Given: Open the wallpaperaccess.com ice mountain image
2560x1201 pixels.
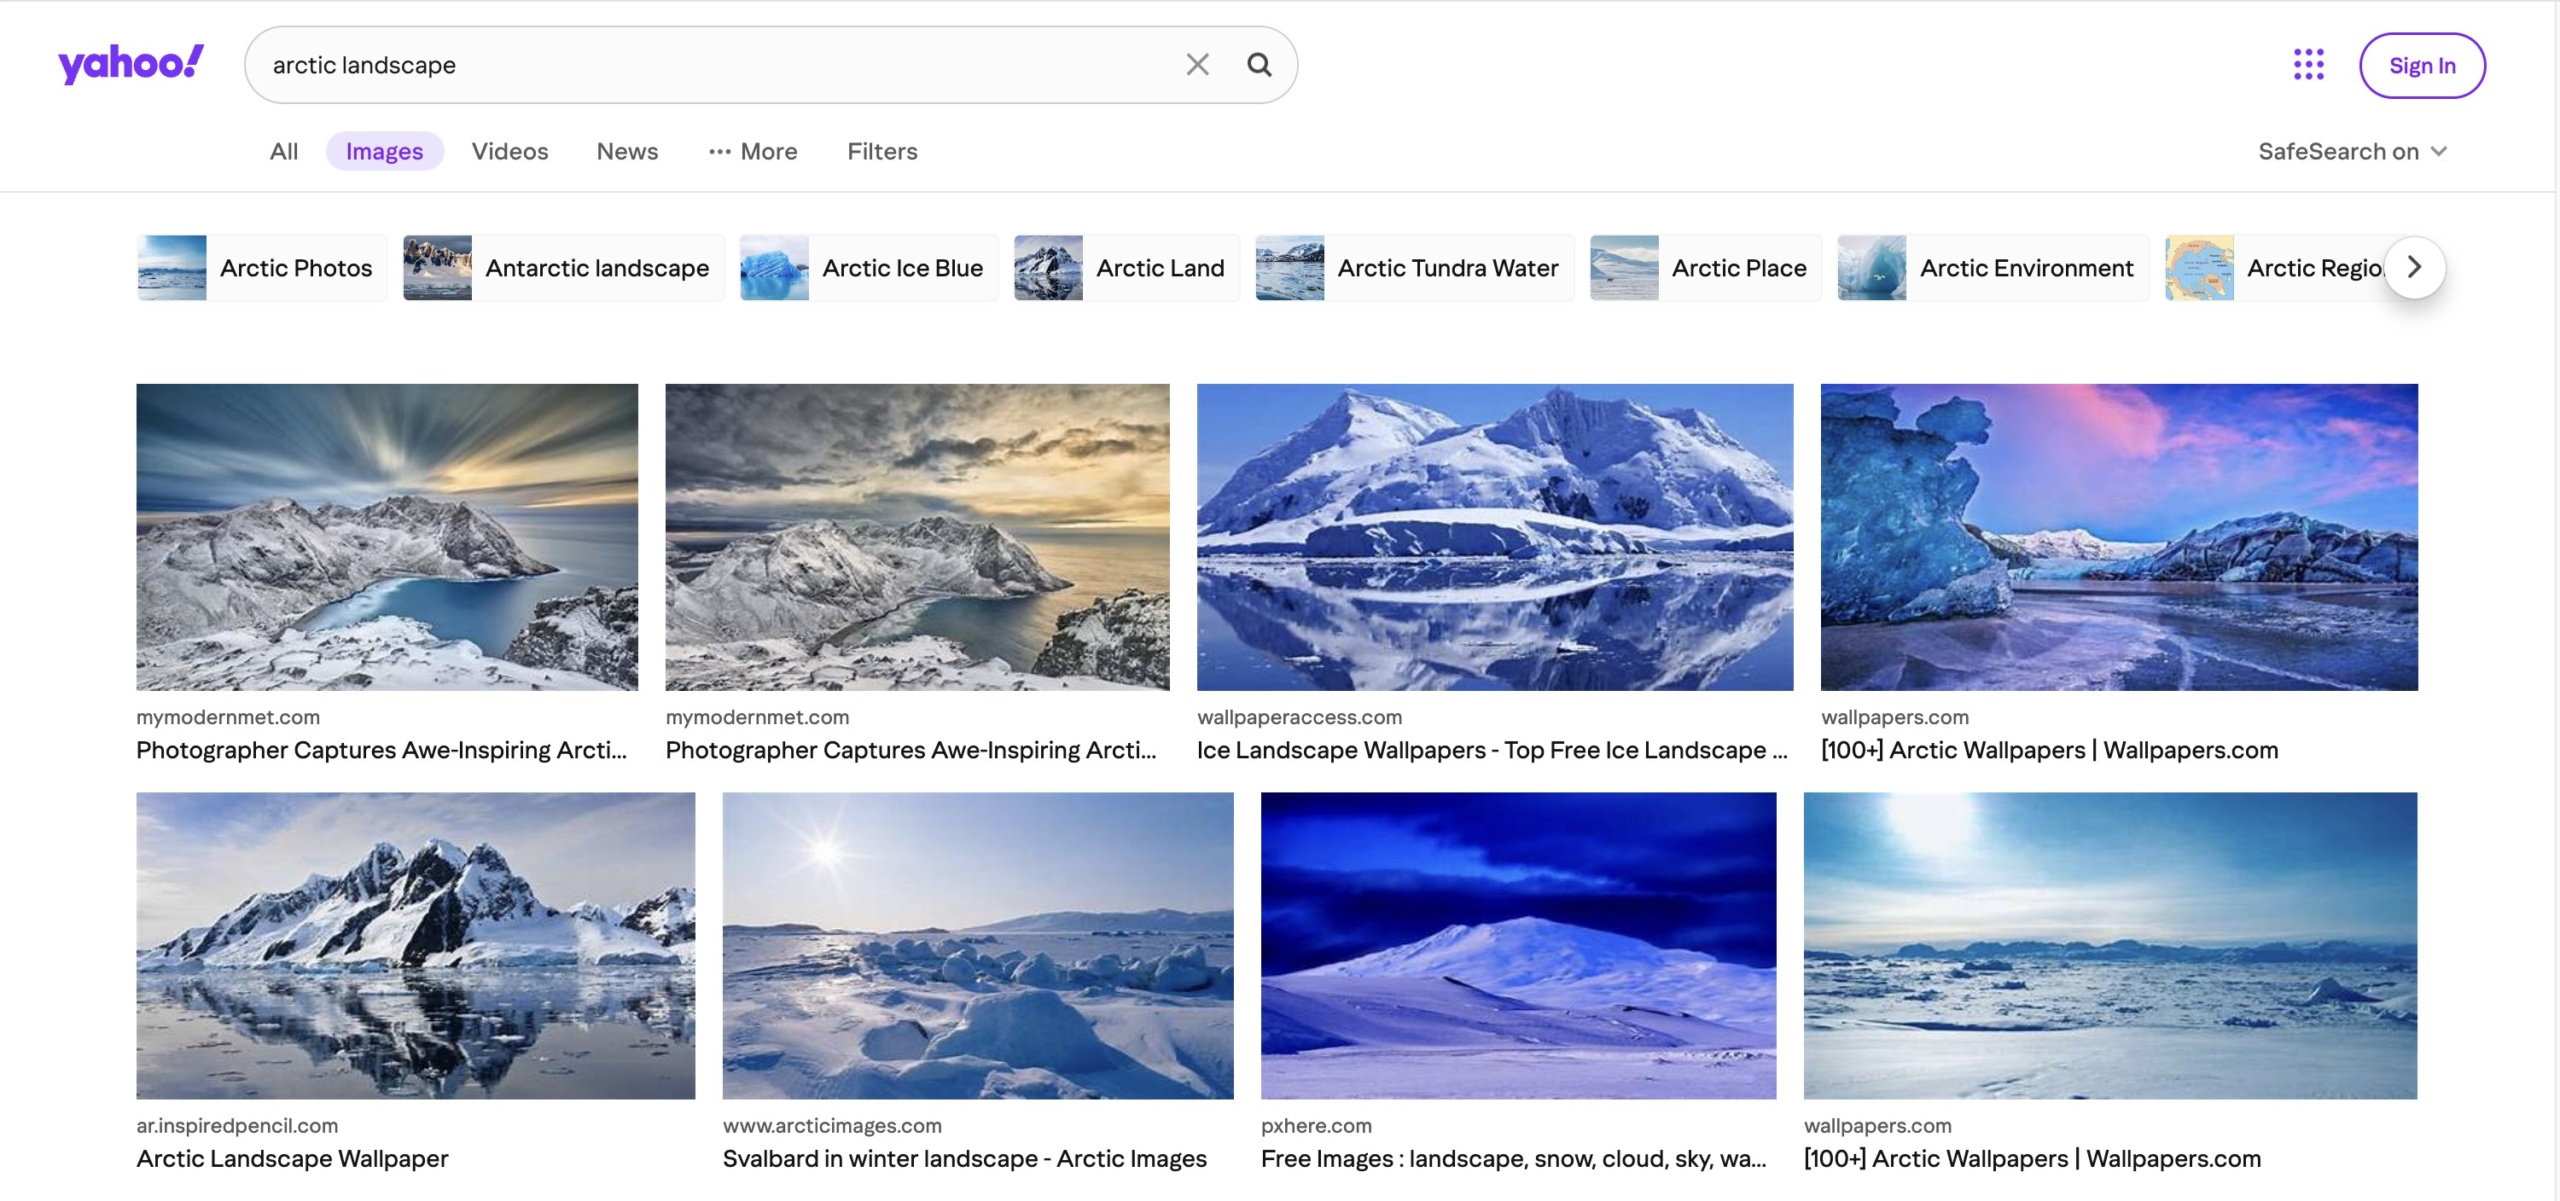Looking at the screenshot, I should point(1494,537).
